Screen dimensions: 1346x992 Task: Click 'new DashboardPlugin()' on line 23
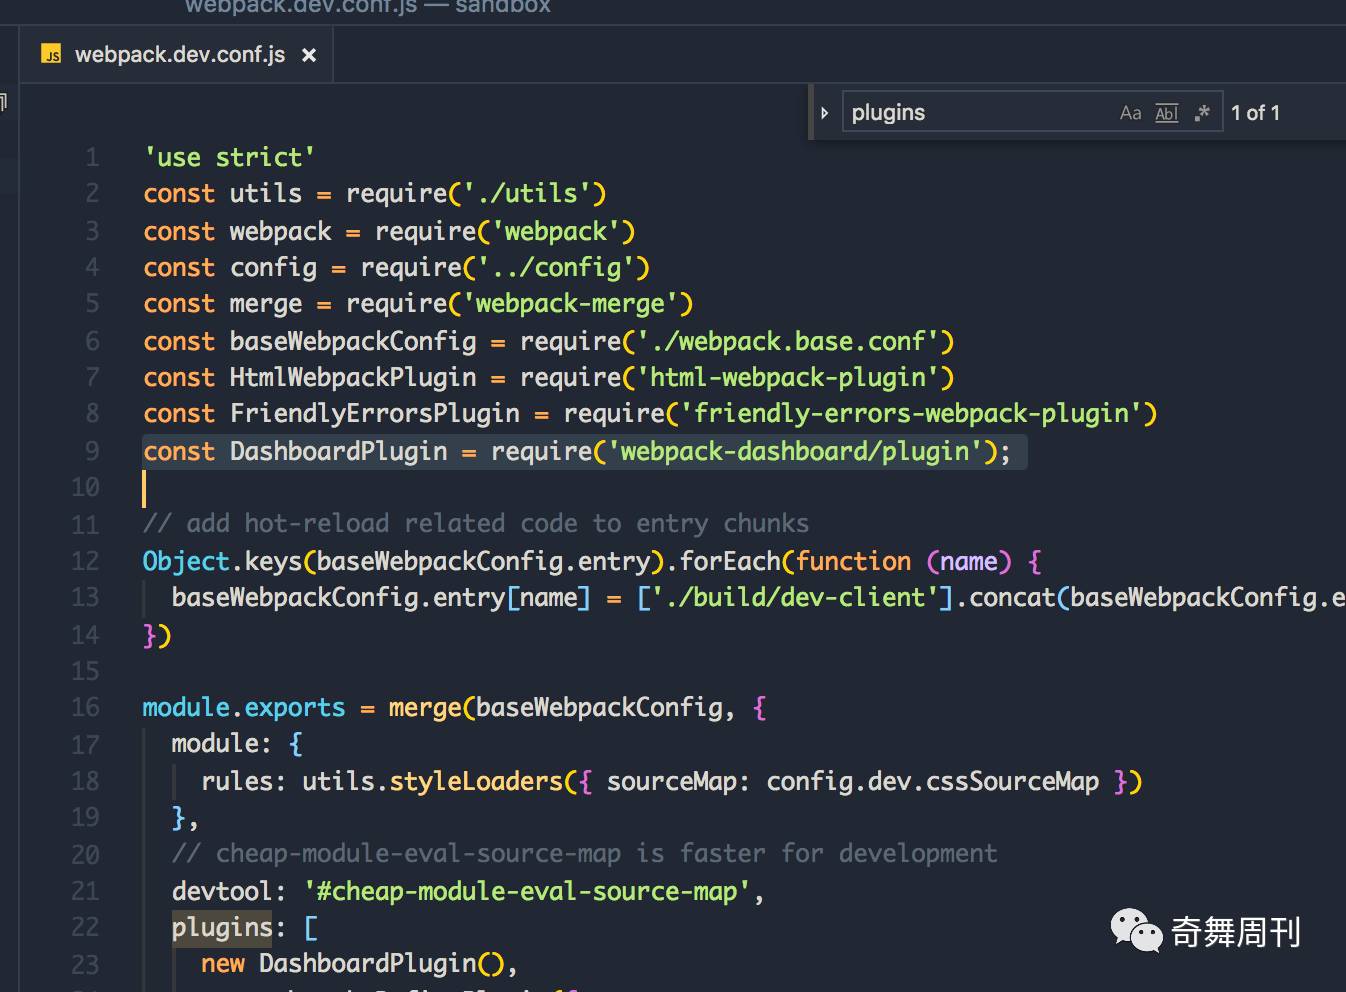[x=353, y=964]
